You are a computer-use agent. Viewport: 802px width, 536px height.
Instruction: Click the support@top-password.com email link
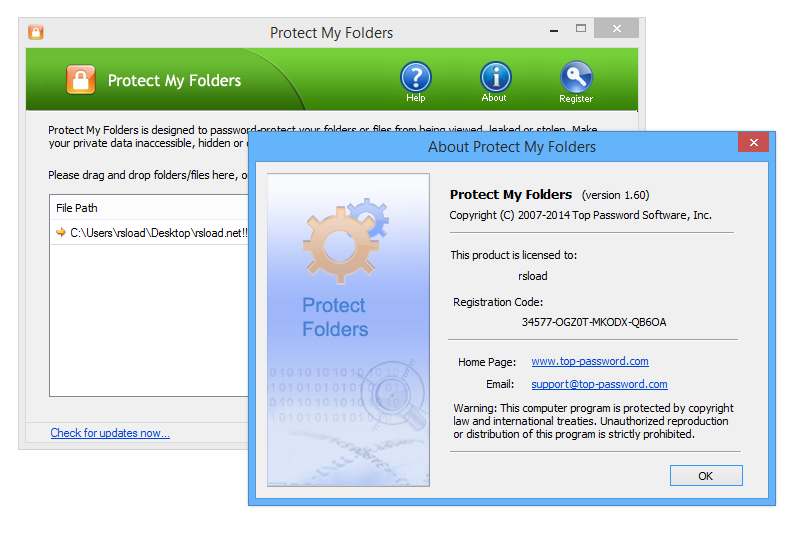tap(599, 384)
